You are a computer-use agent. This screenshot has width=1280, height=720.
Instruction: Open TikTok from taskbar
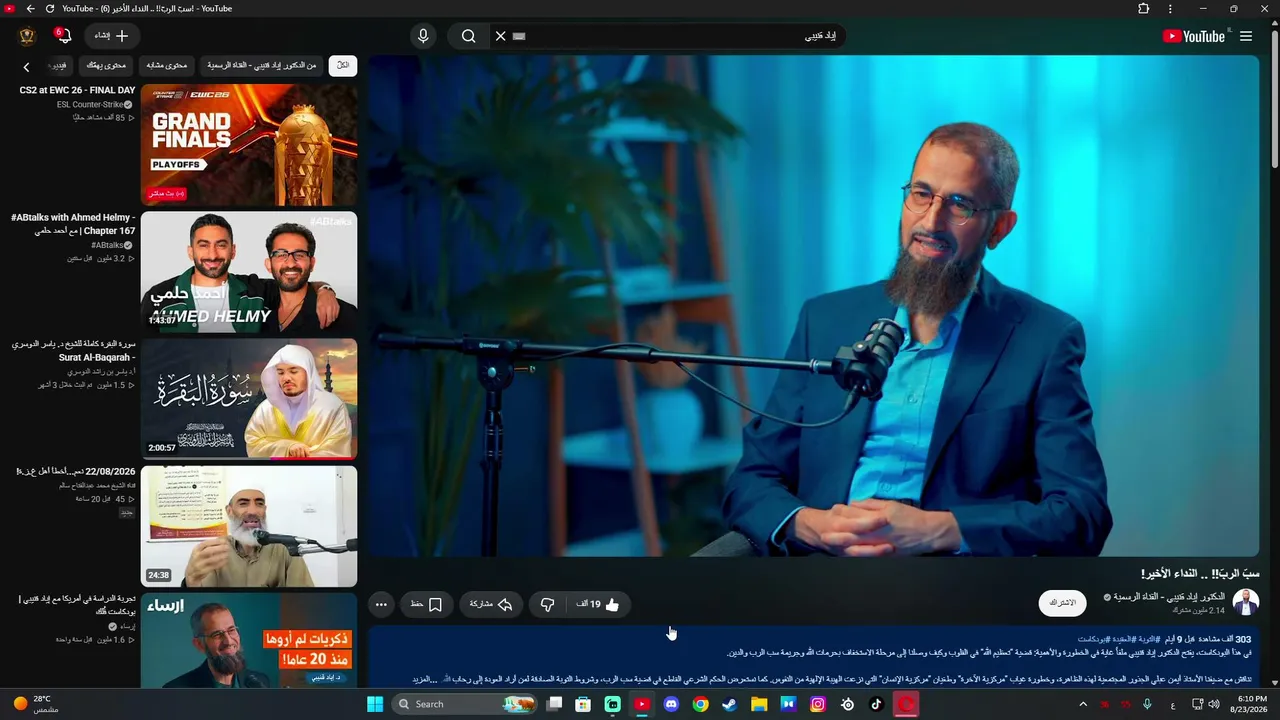pyautogui.click(x=877, y=704)
